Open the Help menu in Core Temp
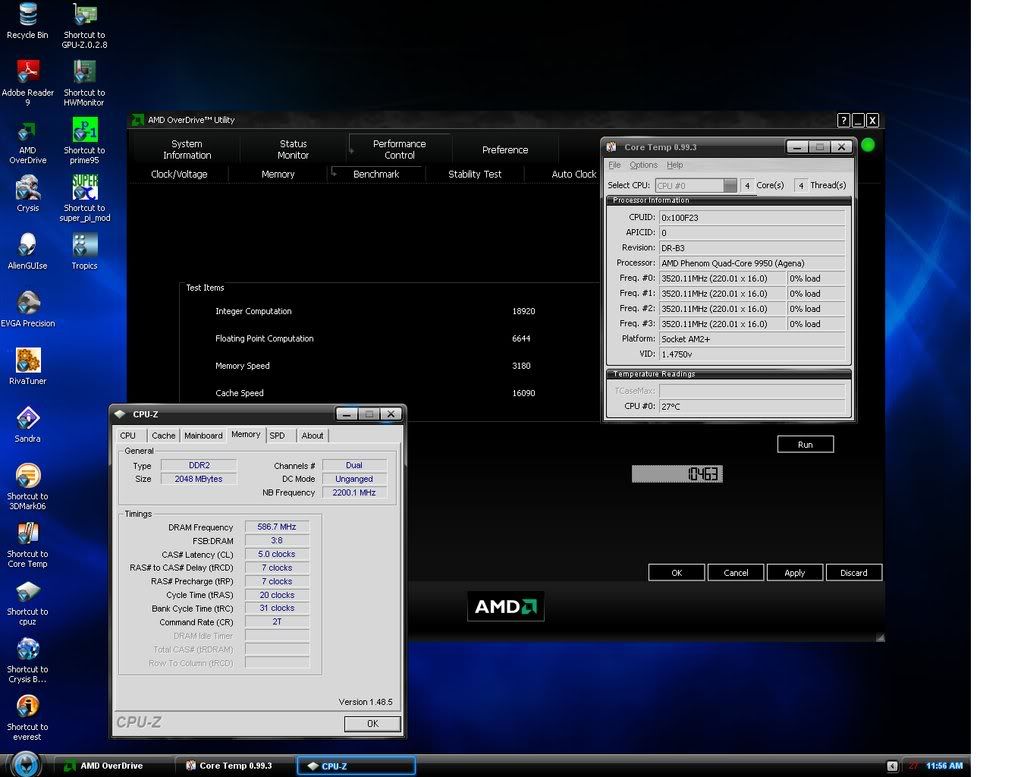 (x=675, y=165)
